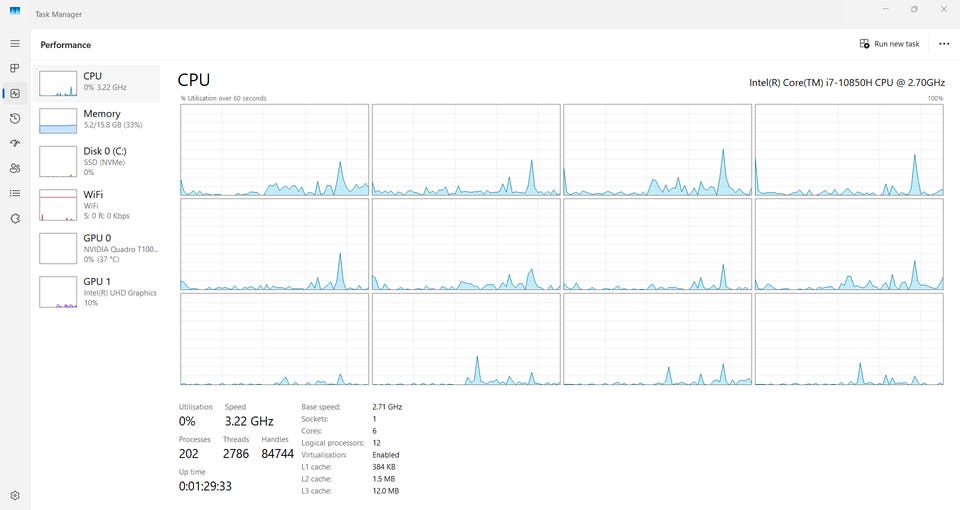This screenshot has height=510, width=960.
Task: Select GPU 1 Intel UHD Graphics item
Action: click(97, 291)
